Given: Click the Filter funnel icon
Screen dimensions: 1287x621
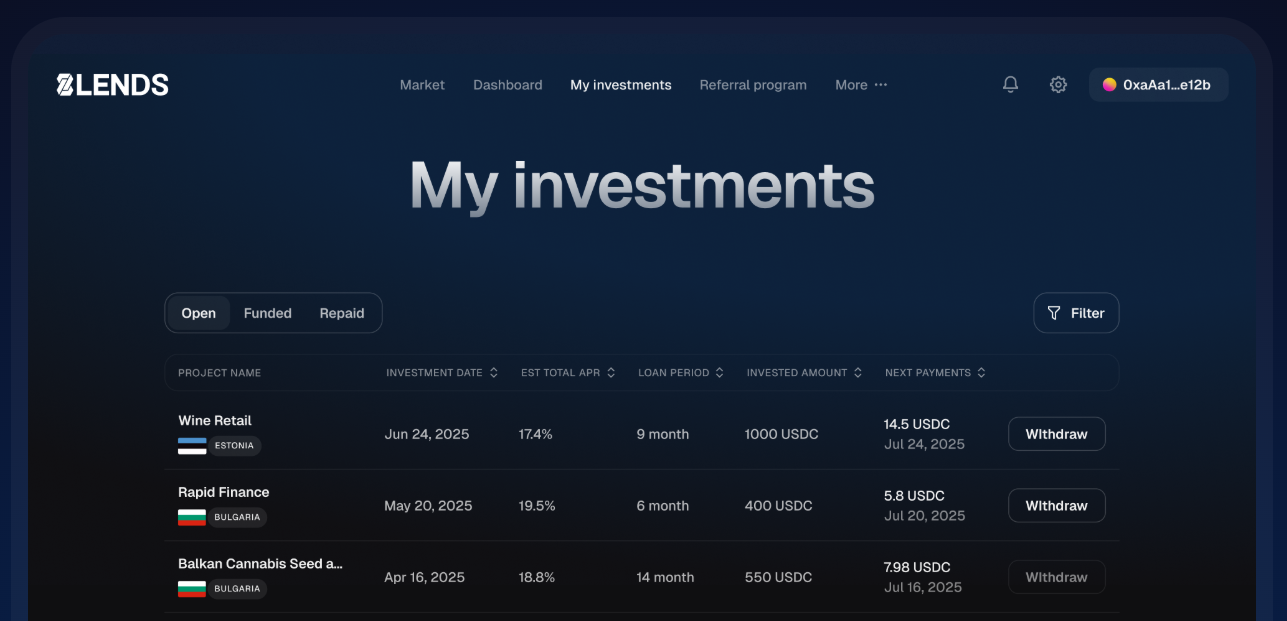Looking at the screenshot, I should point(1054,312).
